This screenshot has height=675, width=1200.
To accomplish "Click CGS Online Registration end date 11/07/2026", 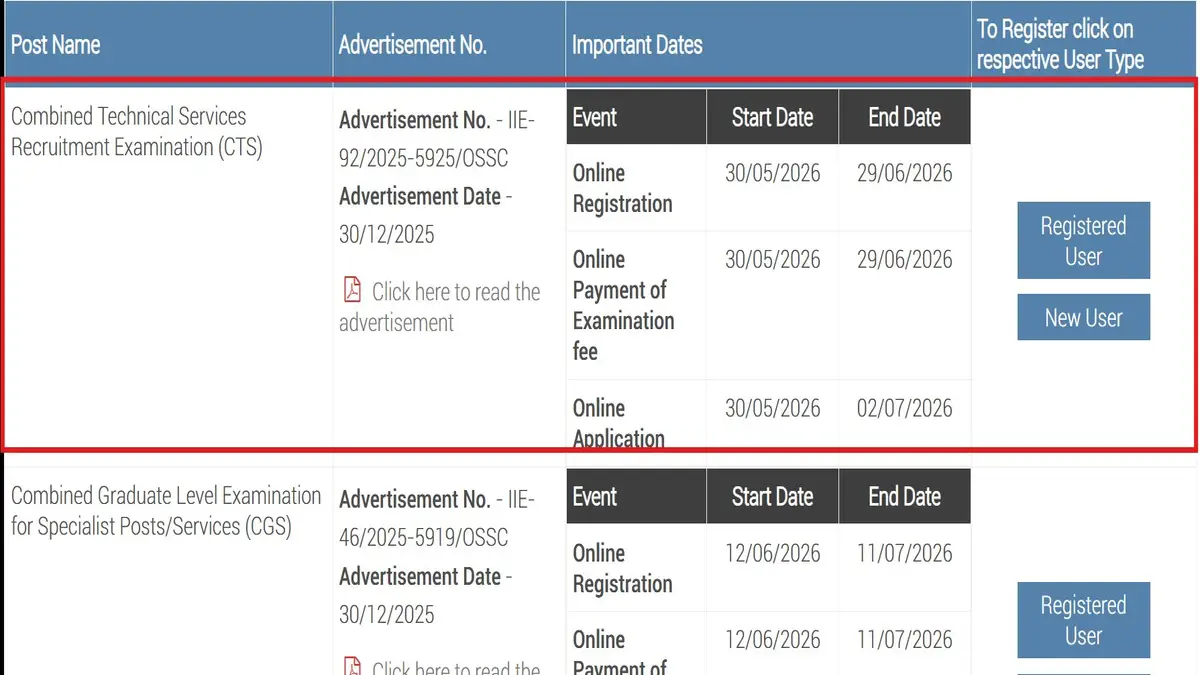I will 904,553.
